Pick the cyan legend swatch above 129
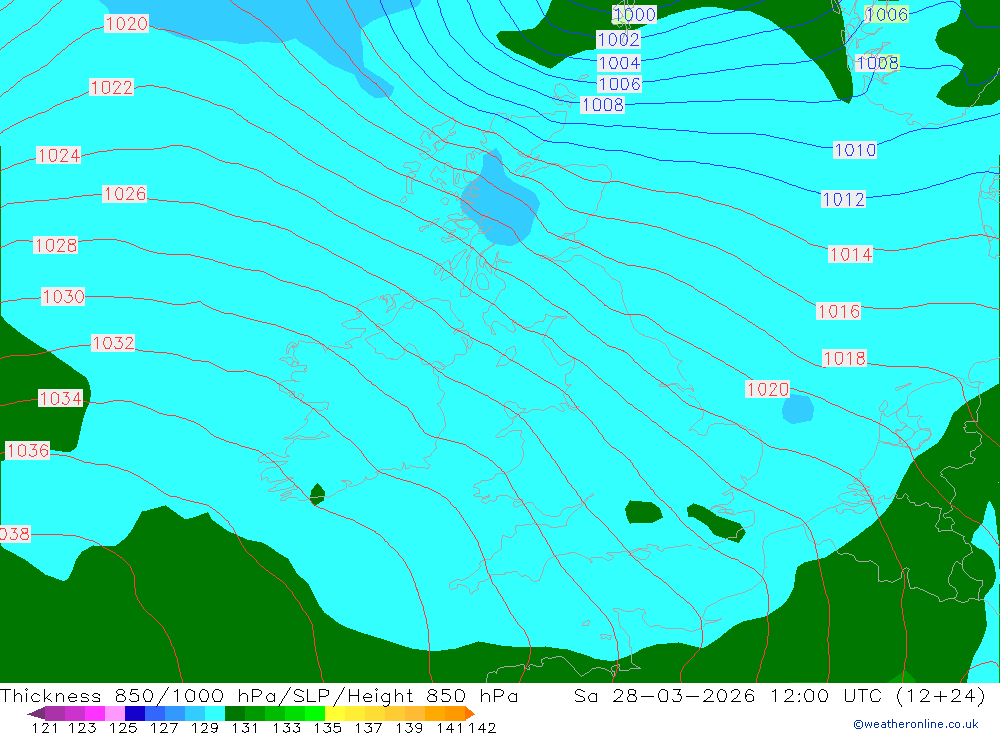The image size is (1000, 733). 214,713
